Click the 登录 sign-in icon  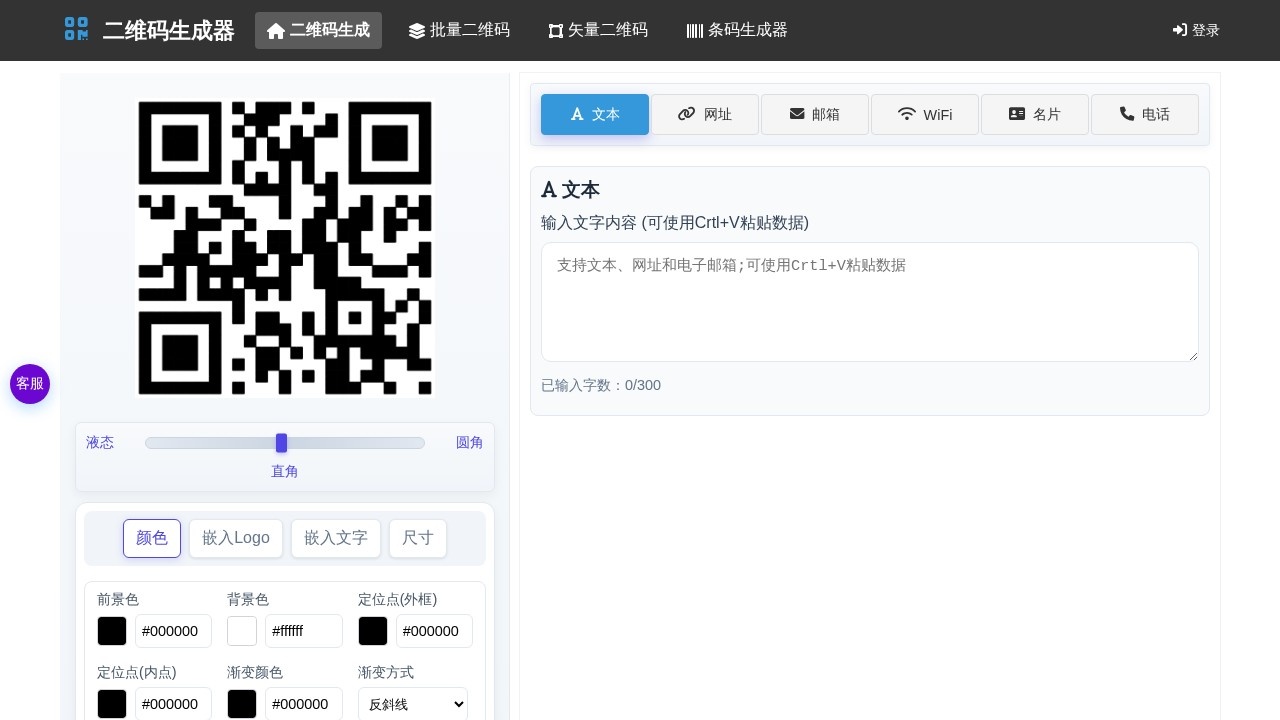[1180, 30]
